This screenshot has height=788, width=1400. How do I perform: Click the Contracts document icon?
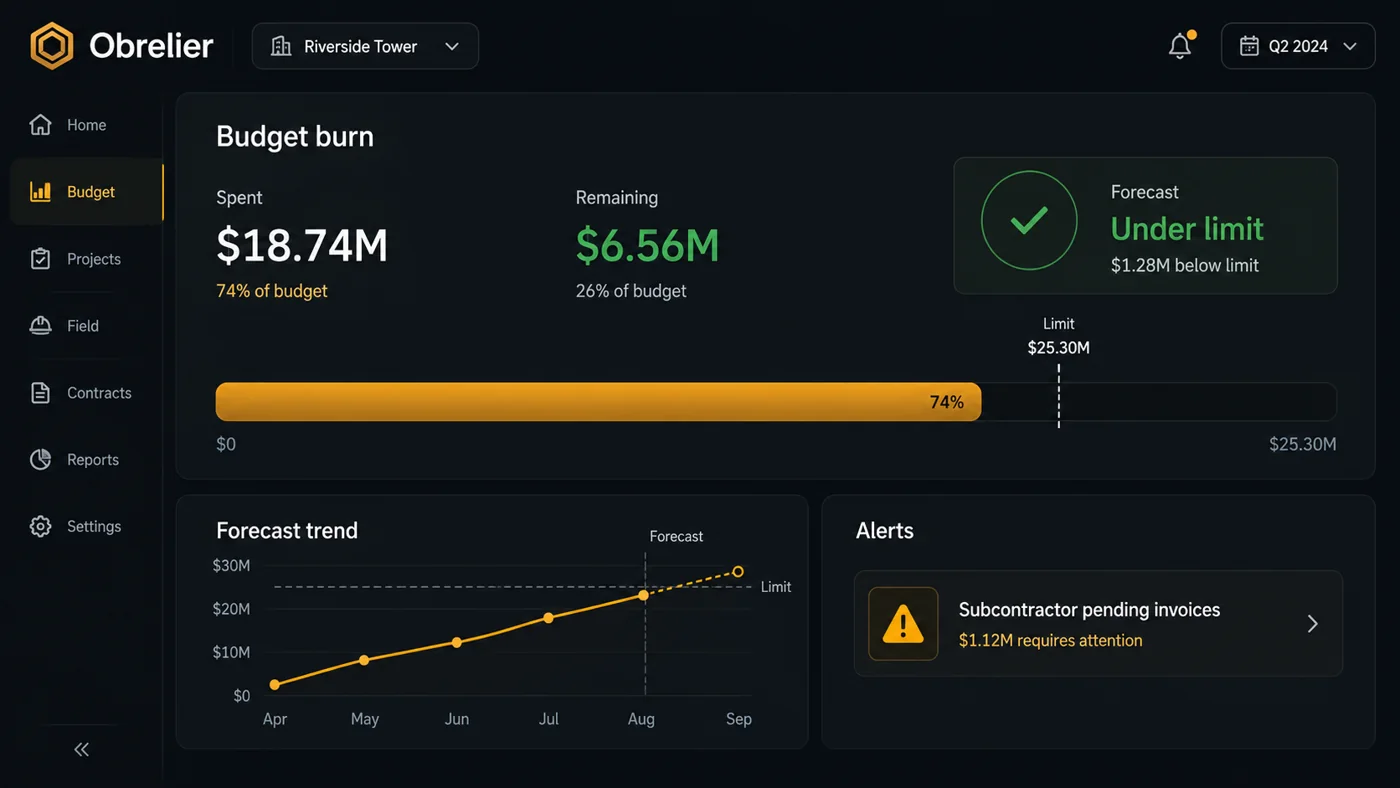coord(40,393)
